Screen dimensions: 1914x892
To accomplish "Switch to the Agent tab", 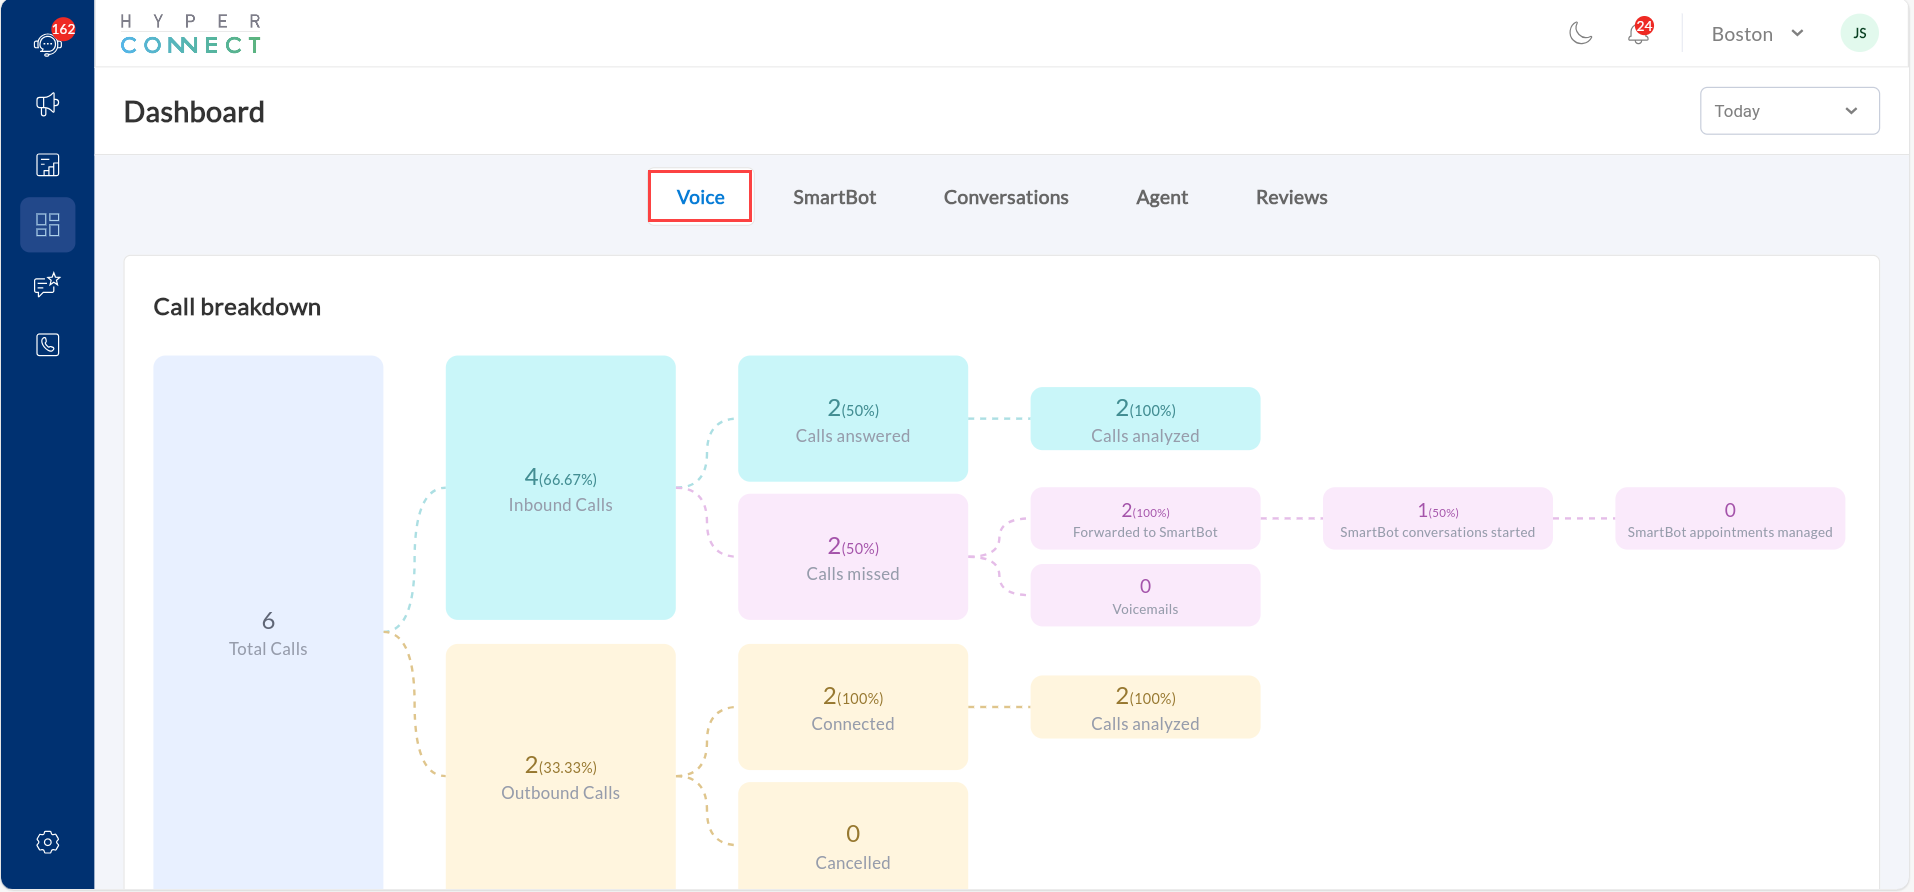I will pos(1161,197).
